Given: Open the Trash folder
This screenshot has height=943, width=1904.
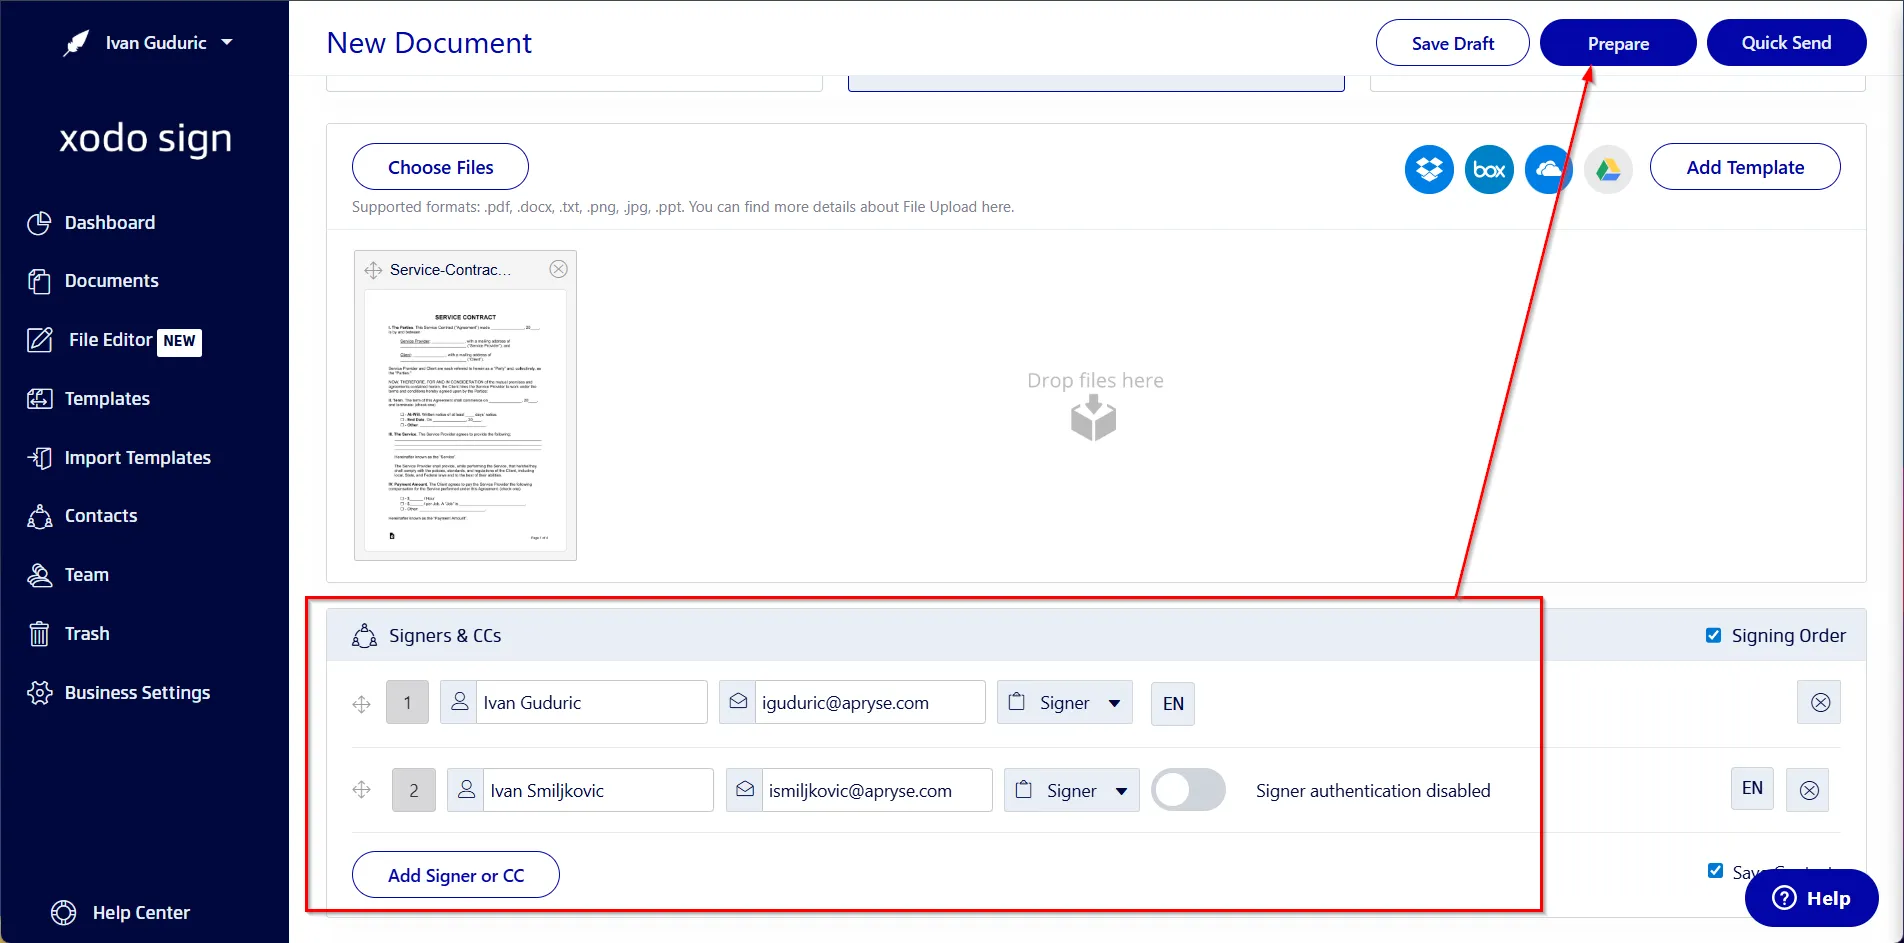Looking at the screenshot, I should (x=87, y=634).
